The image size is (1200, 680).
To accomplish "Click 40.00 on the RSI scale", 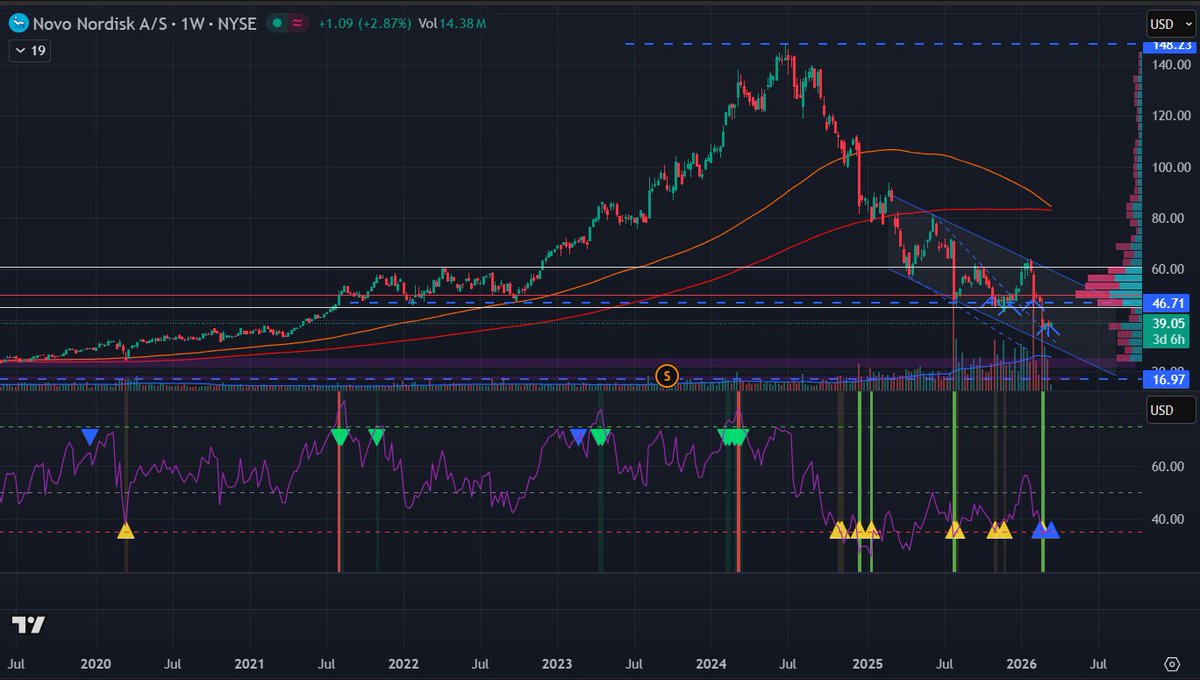I will pos(1167,518).
